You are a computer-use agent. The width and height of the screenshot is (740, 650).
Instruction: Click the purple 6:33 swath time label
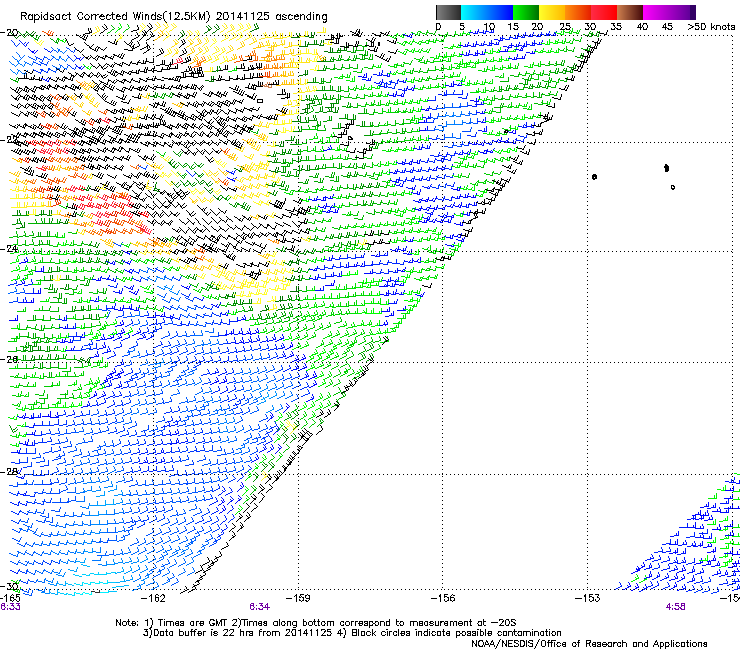pyautogui.click(x=10, y=607)
